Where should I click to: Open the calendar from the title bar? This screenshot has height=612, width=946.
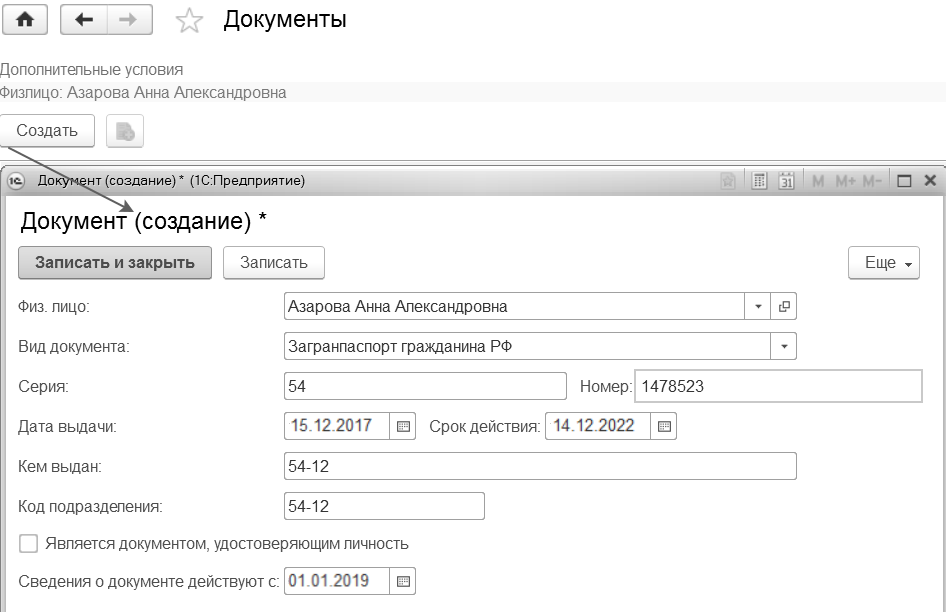(787, 181)
